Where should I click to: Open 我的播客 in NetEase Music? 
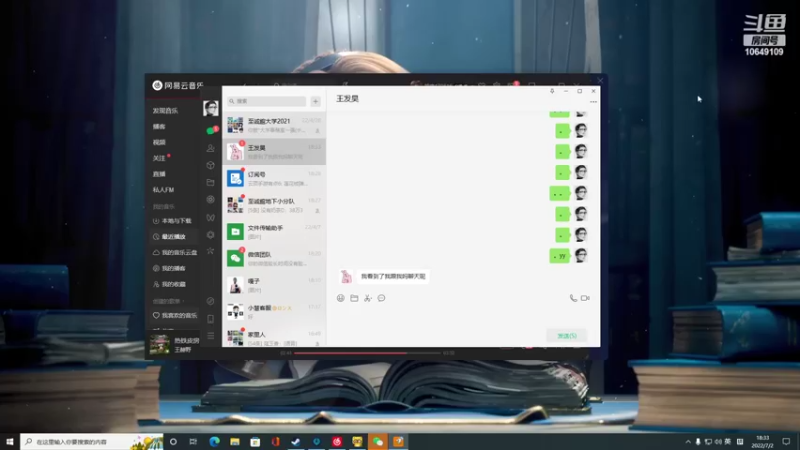click(169, 268)
